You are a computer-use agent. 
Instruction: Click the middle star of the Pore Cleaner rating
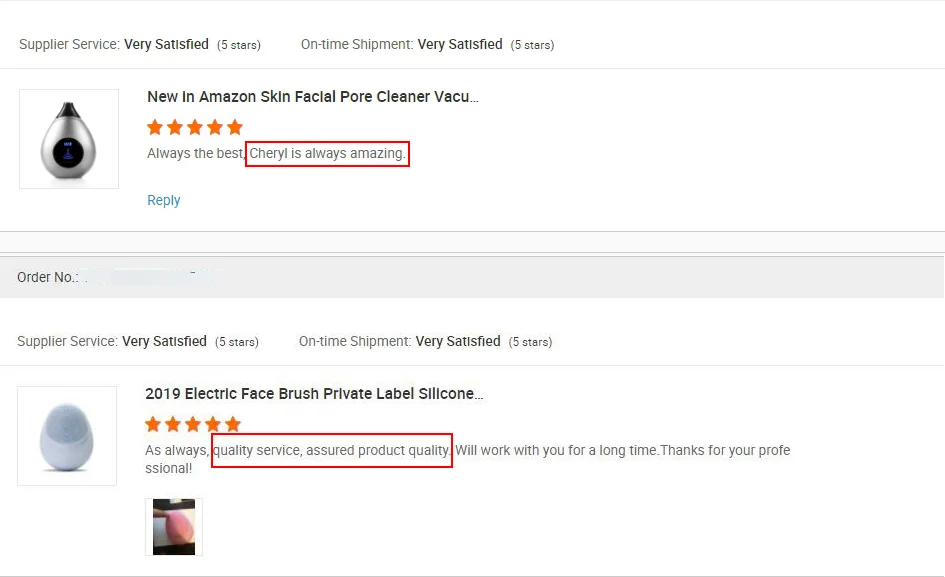click(195, 127)
